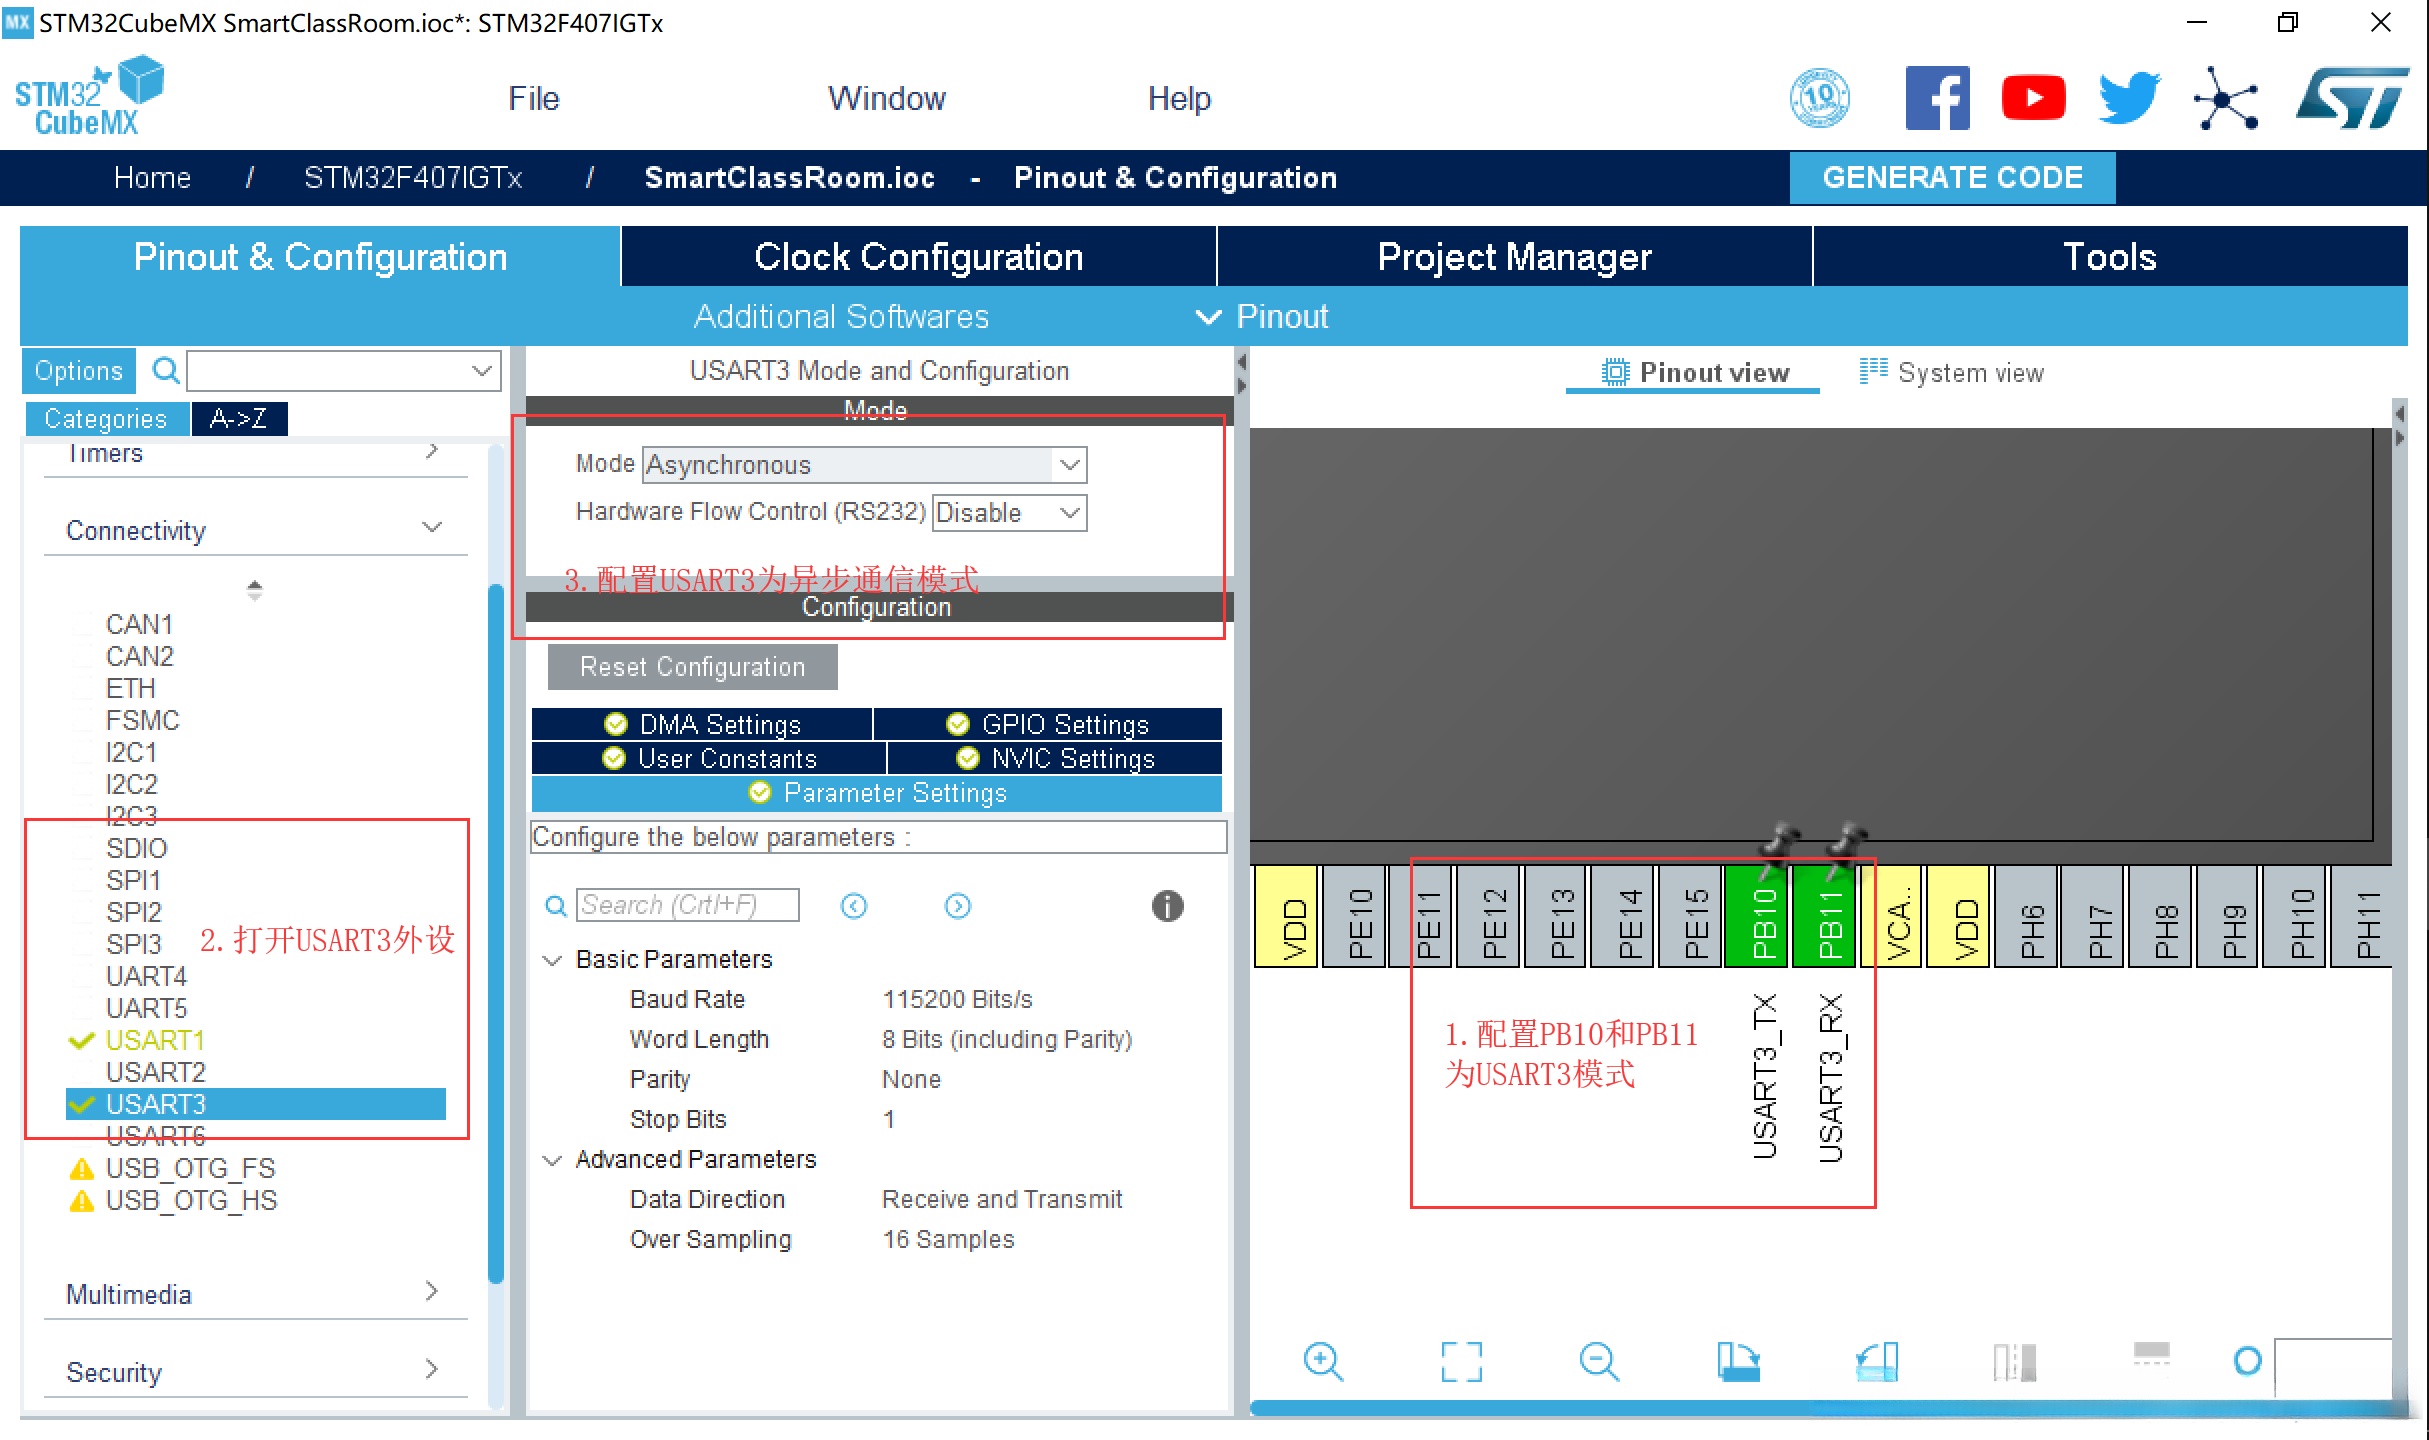The width and height of the screenshot is (2429, 1440).
Task: Open the Facebook icon link
Action: point(1937,98)
